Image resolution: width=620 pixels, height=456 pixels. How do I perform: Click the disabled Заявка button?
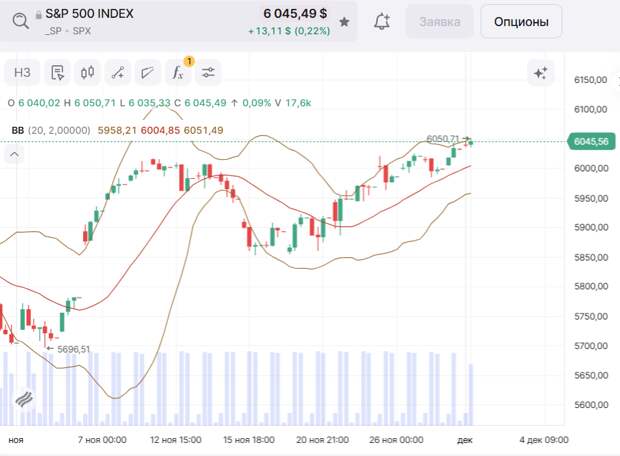(x=439, y=22)
